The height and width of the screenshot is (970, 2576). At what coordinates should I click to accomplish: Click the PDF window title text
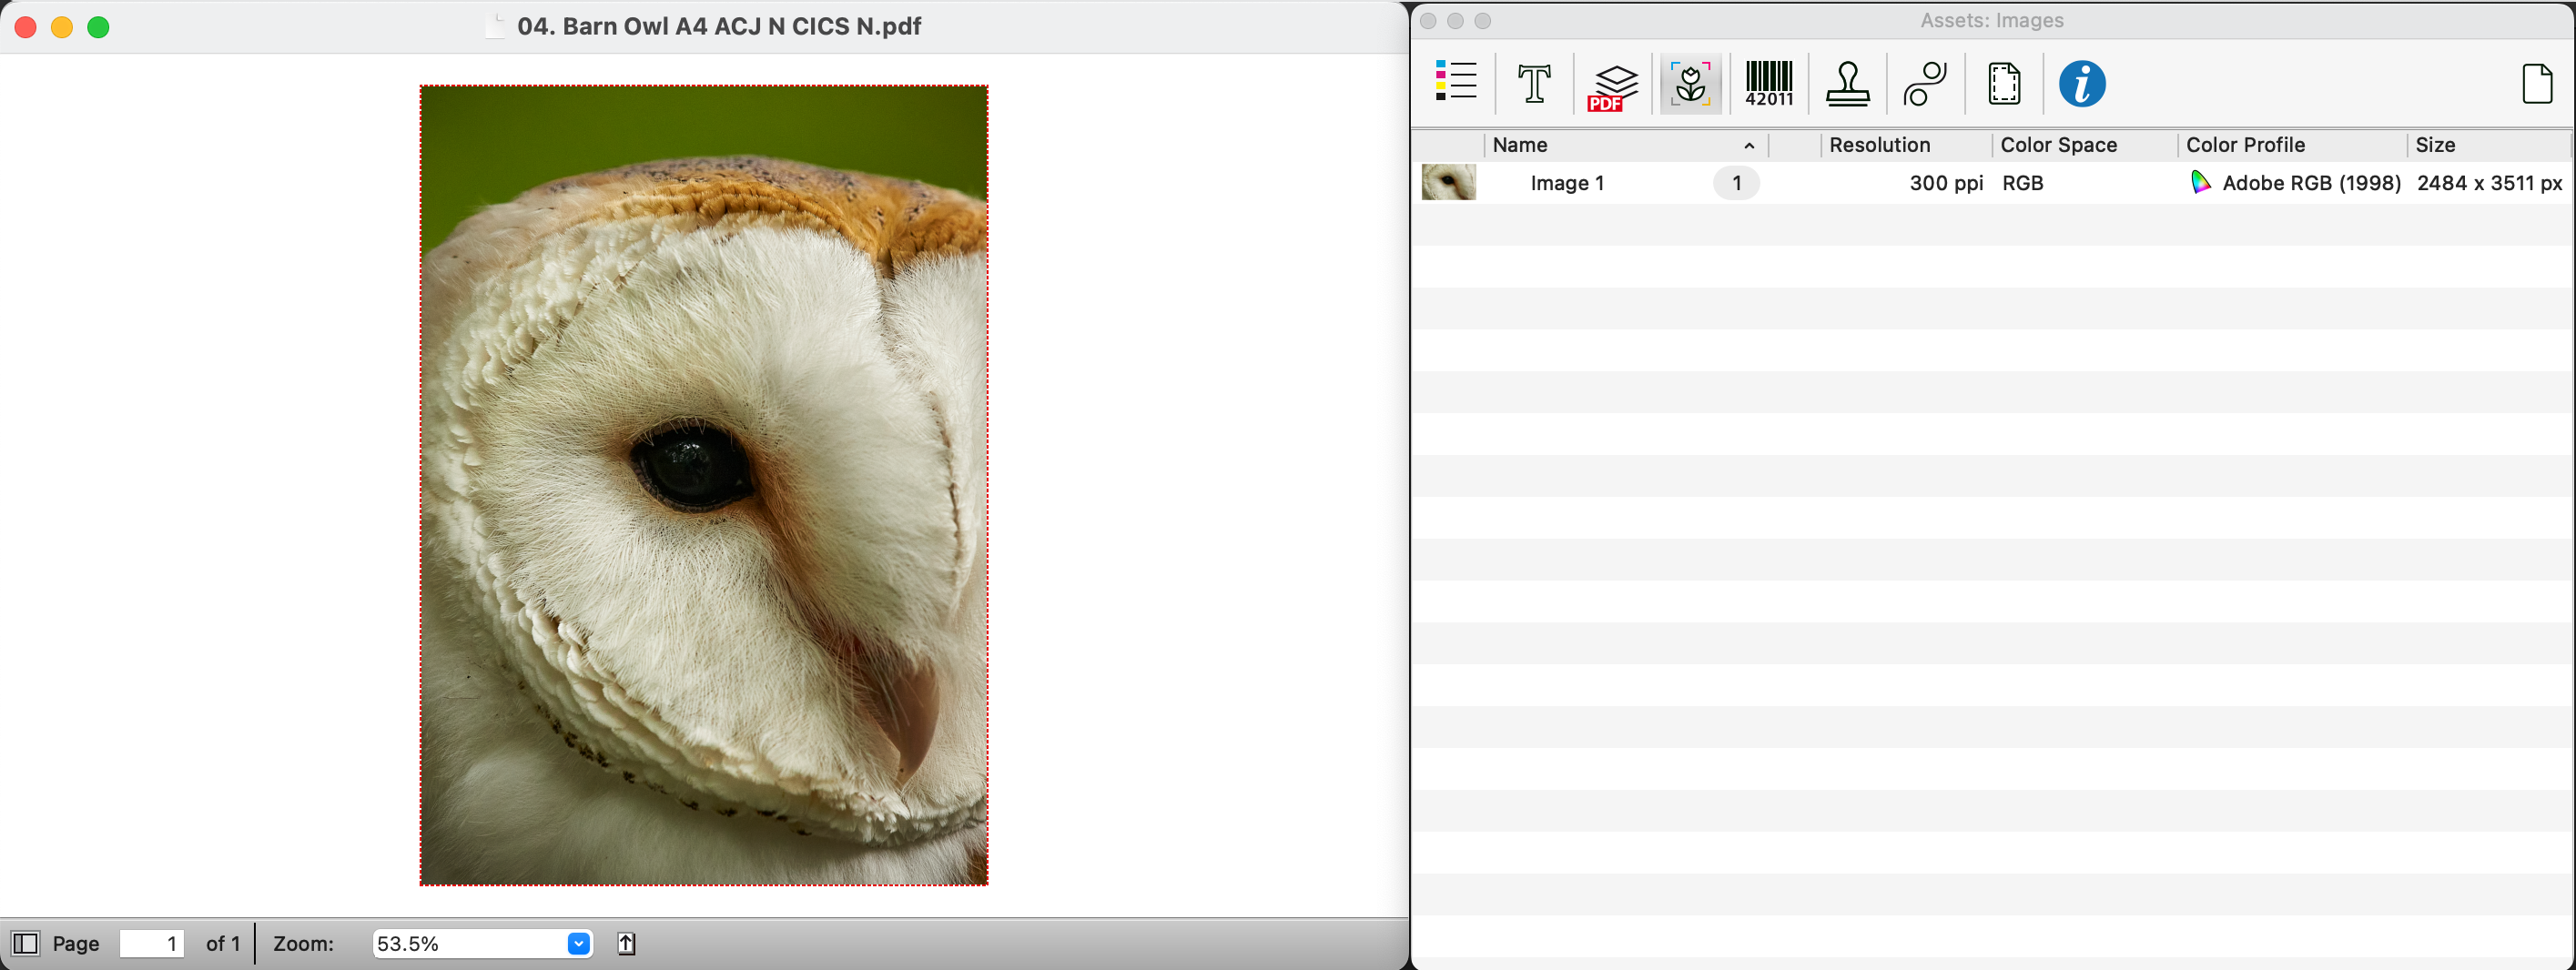[x=719, y=26]
